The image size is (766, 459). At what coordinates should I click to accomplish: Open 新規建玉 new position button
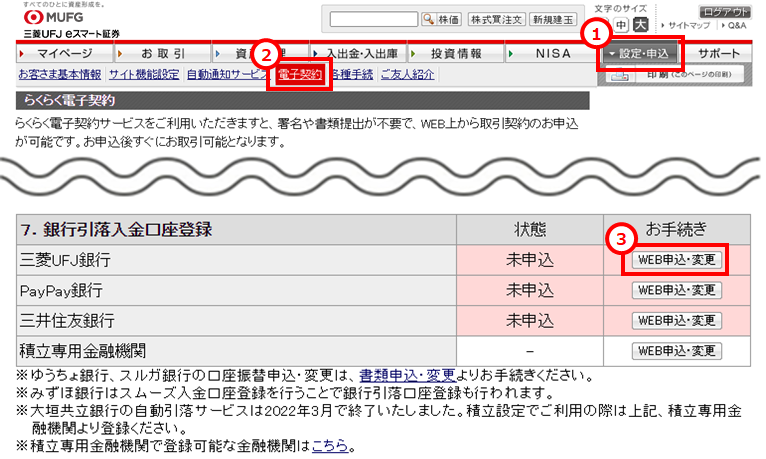click(x=553, y=20)
